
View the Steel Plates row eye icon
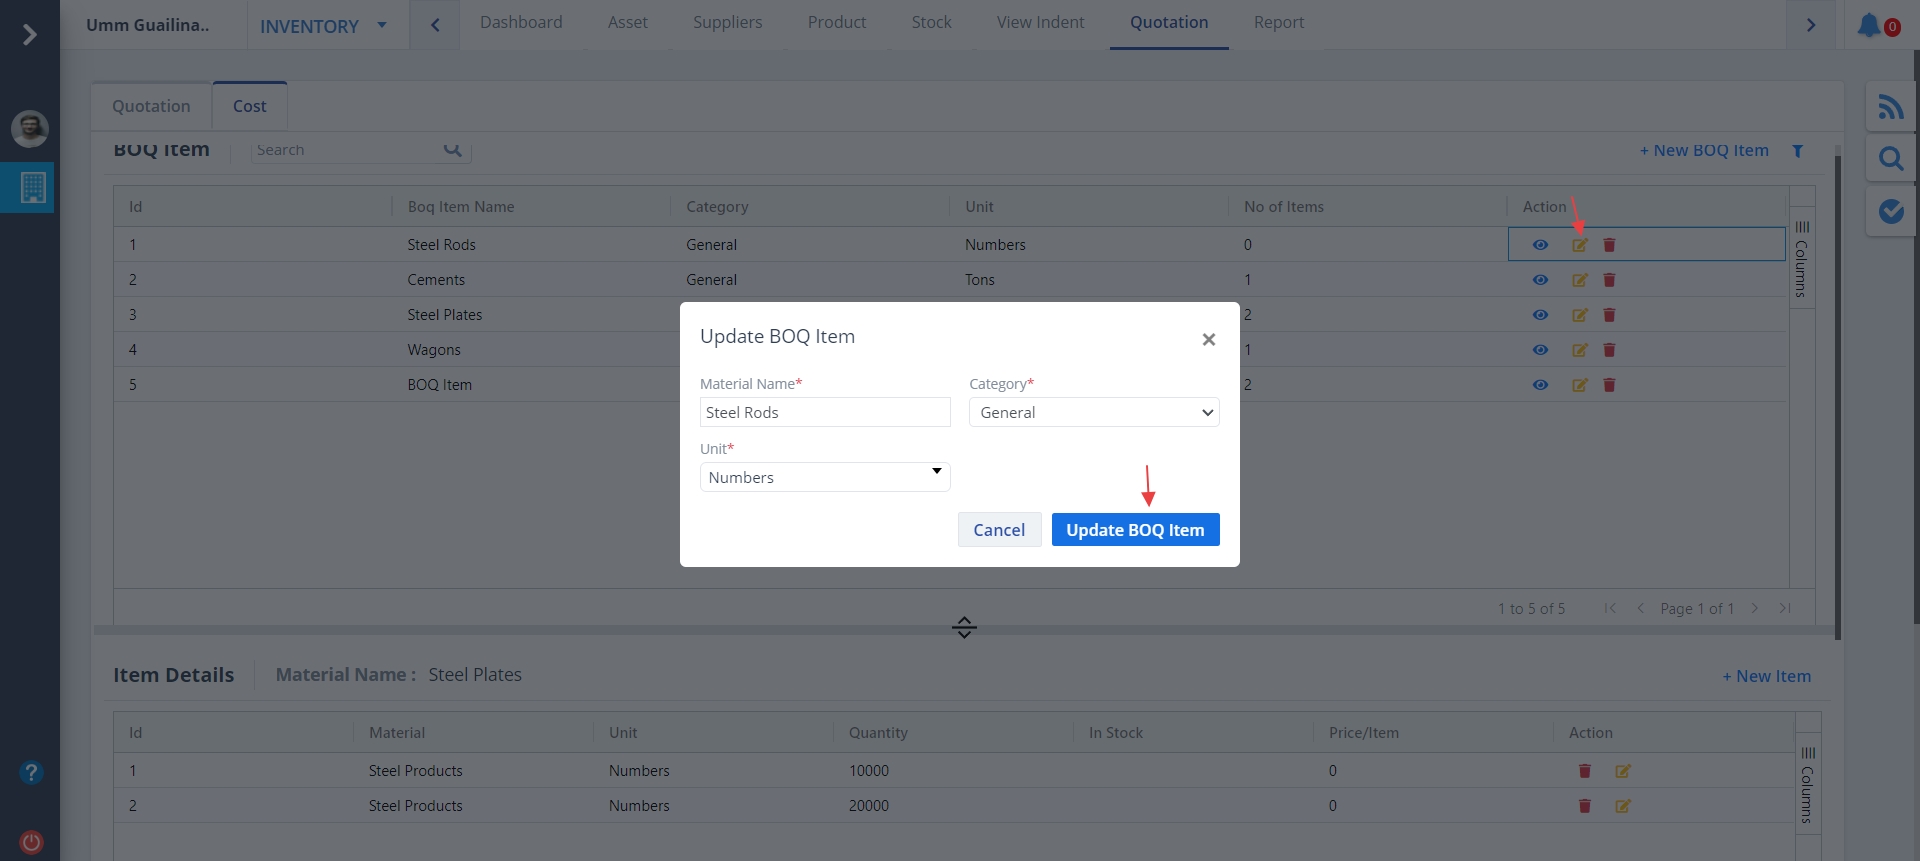click(x=1540, y=315)
